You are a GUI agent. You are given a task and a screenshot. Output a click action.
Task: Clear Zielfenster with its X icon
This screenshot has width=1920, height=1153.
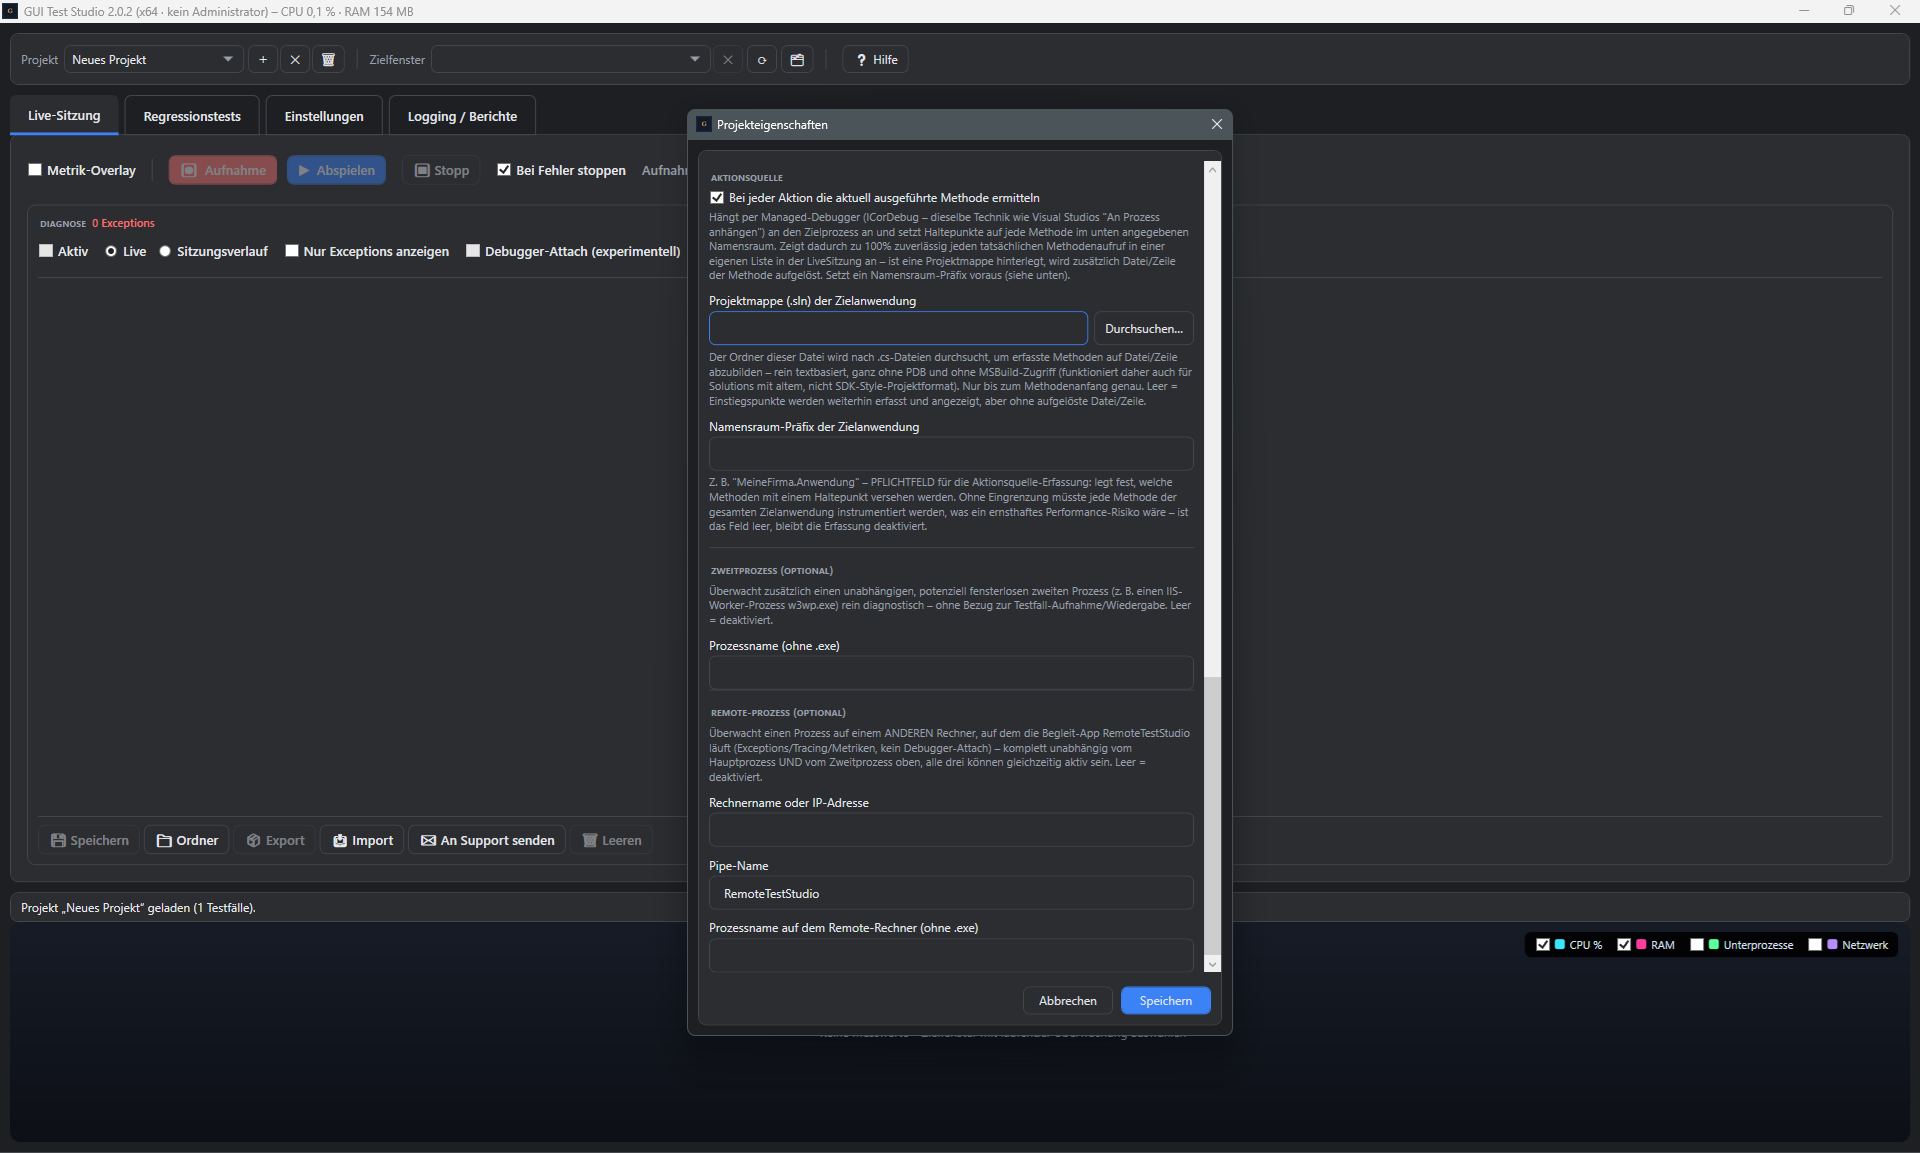pos(728,60)
